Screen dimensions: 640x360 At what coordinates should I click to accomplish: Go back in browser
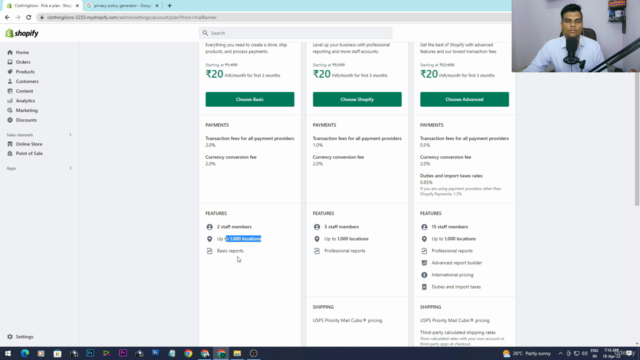(x=7, y=17)
